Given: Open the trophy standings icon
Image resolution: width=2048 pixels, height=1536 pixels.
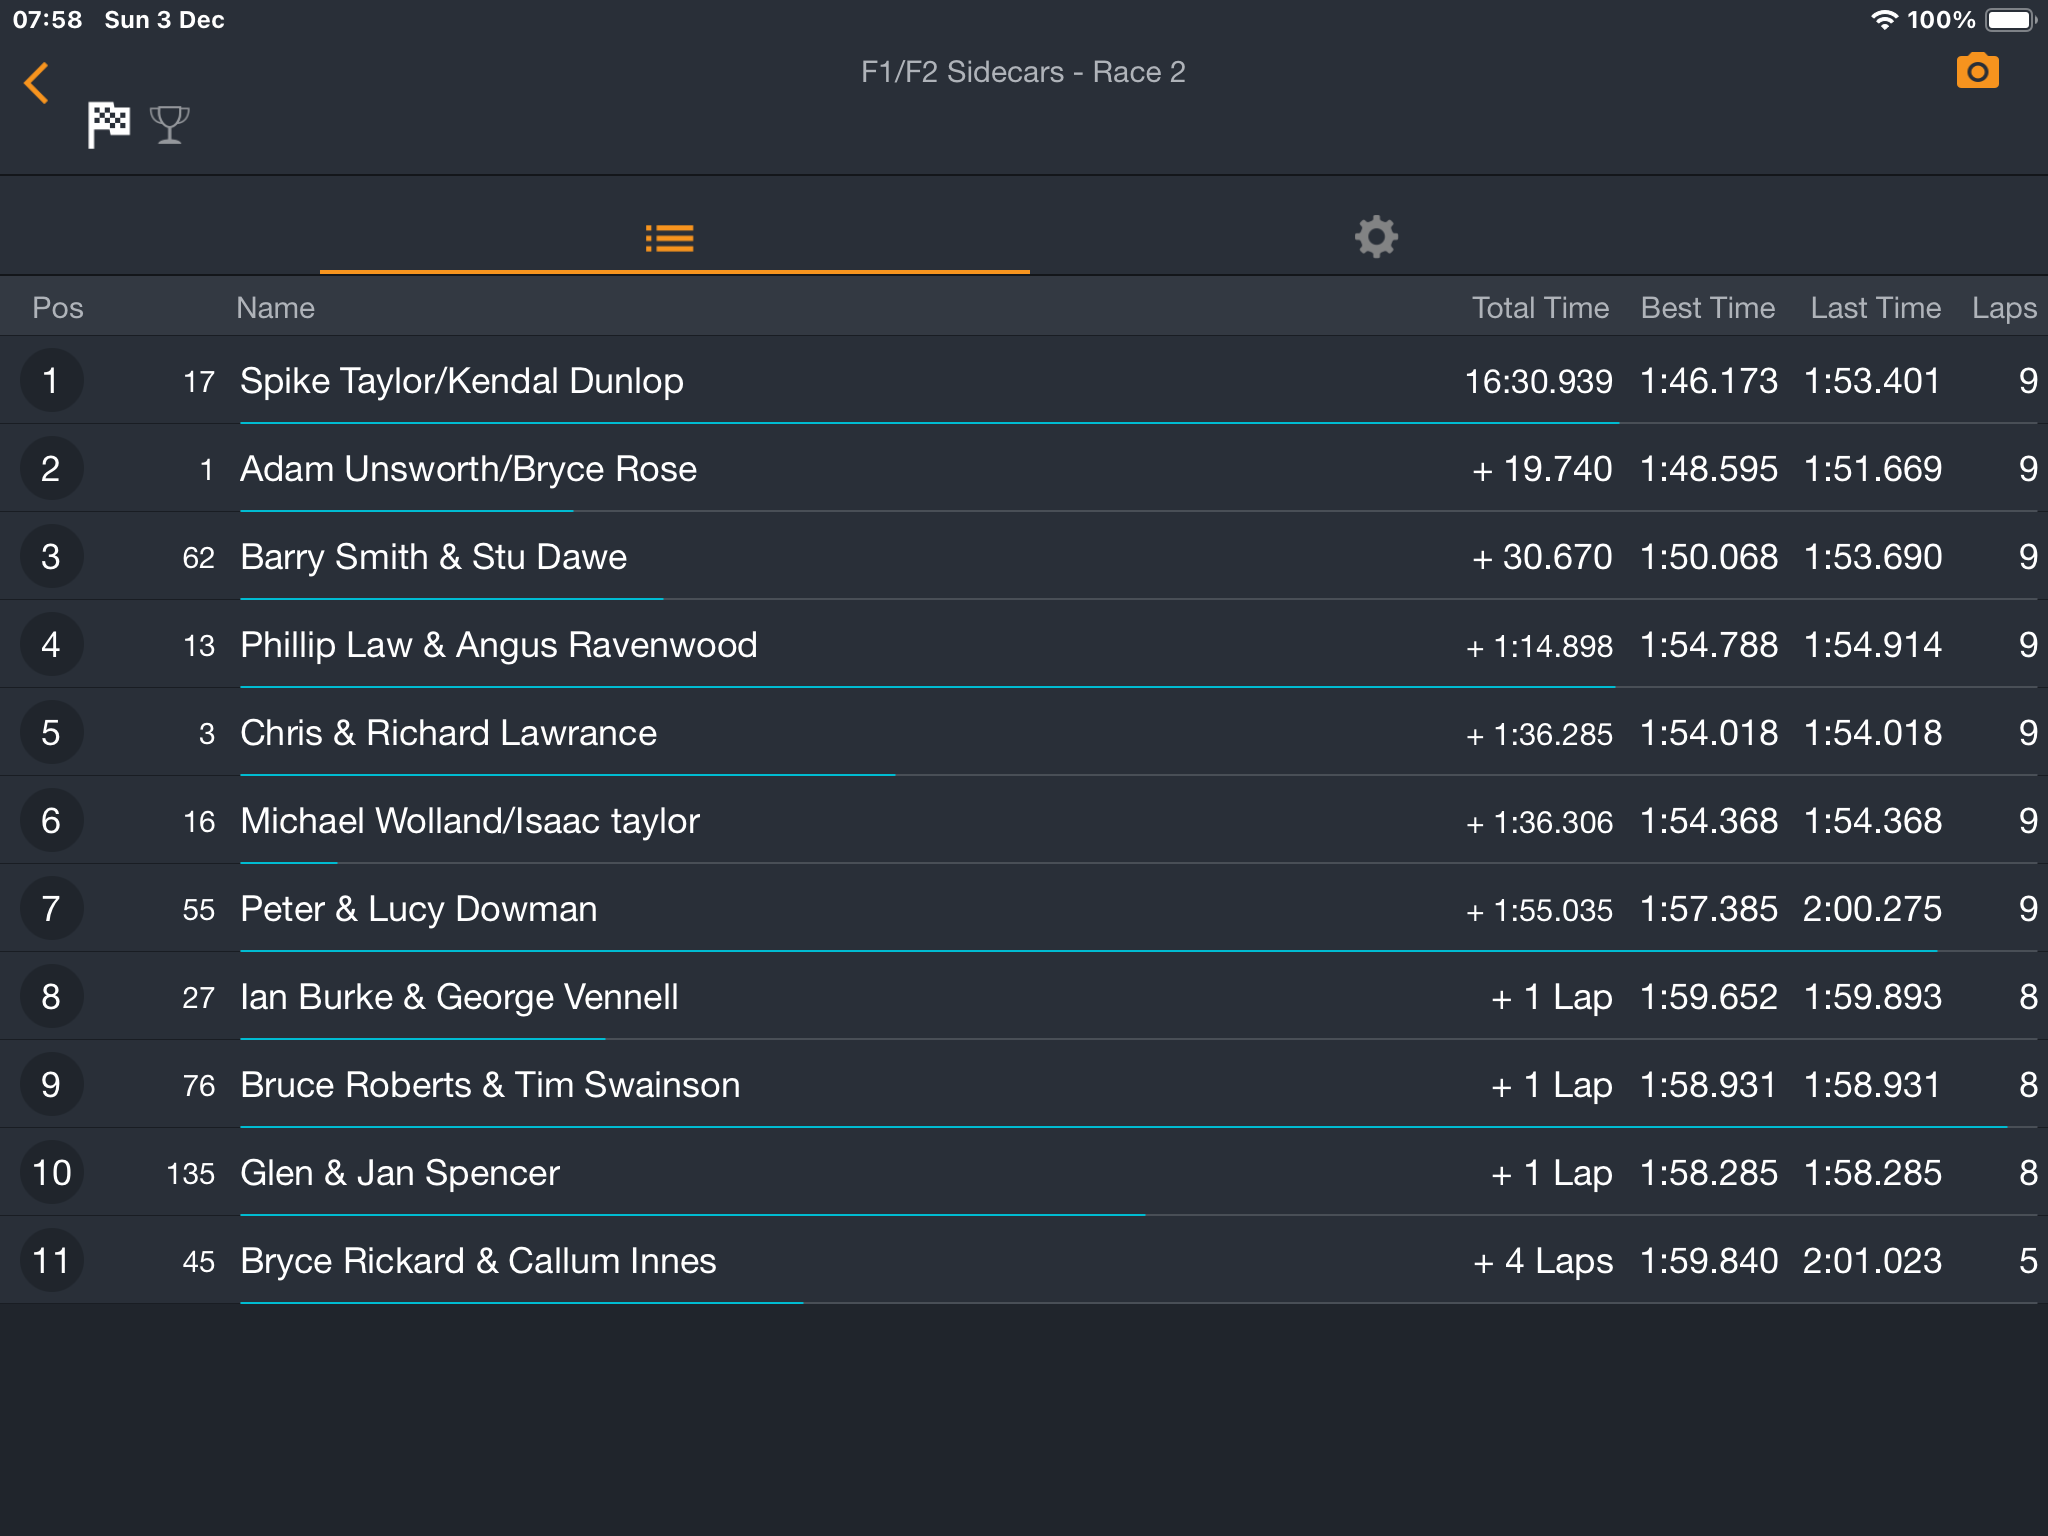Looking at the screenshot, I should 169,125.
